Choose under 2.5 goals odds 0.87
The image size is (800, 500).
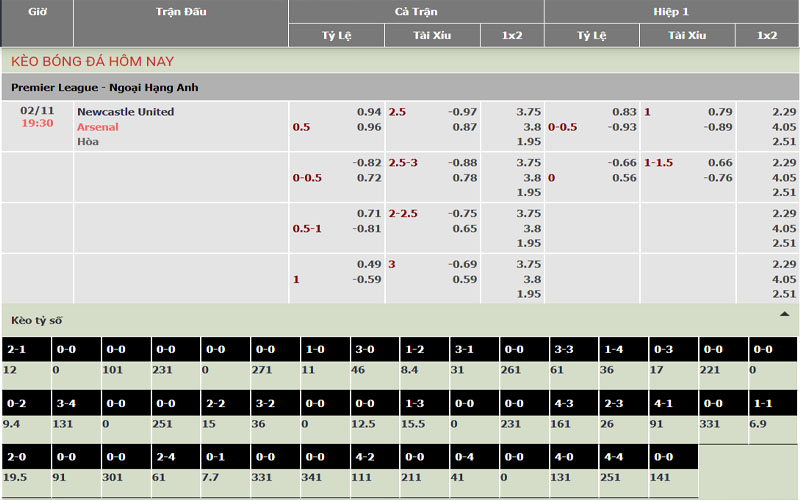464,127
